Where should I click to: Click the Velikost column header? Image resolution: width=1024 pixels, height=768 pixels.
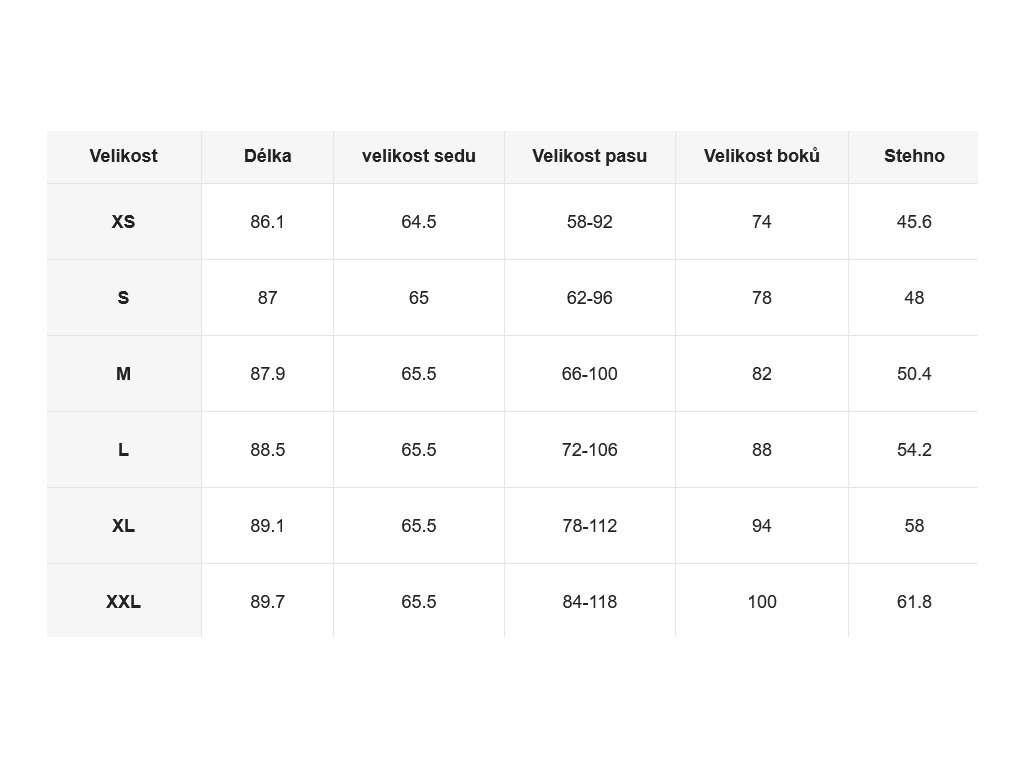123,156
